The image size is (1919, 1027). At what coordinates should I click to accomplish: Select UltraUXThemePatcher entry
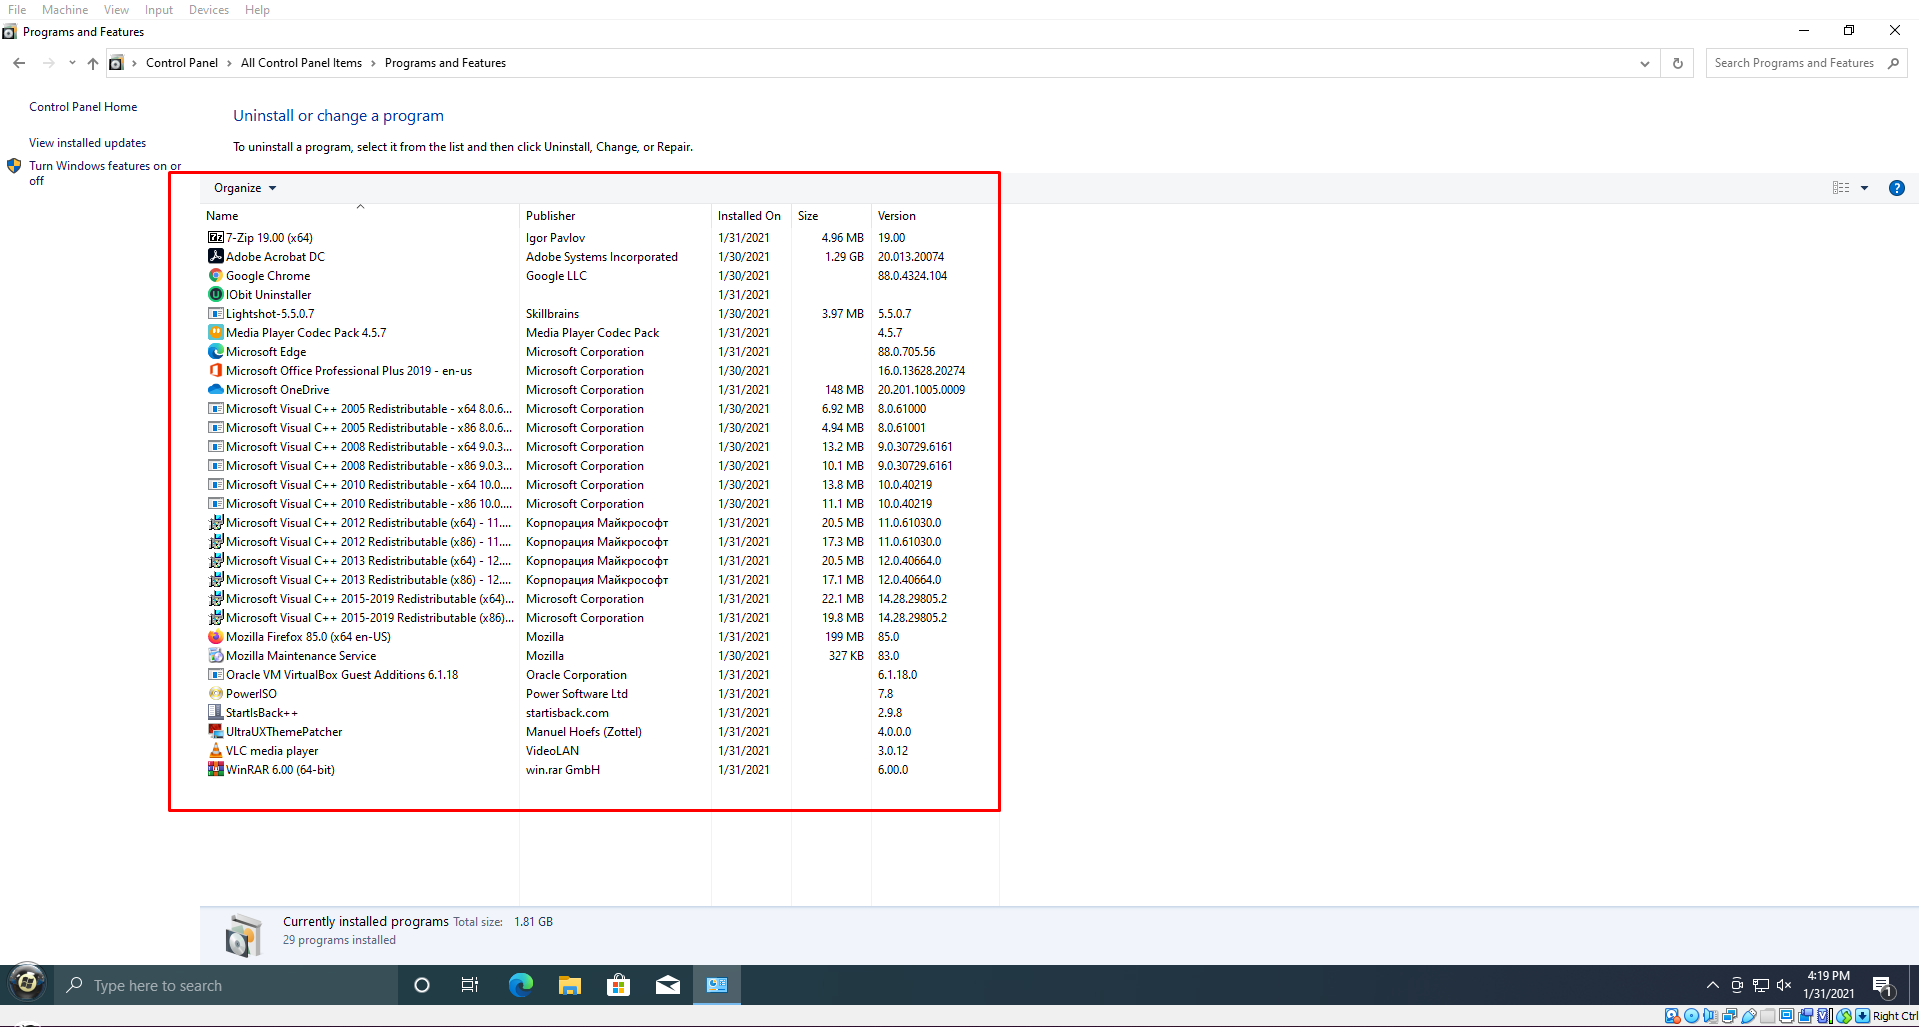tap(600, 732)
